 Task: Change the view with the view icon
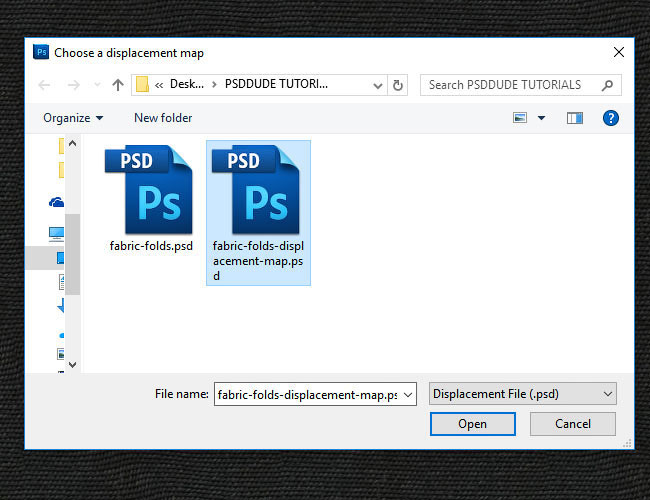coord(520,118)
